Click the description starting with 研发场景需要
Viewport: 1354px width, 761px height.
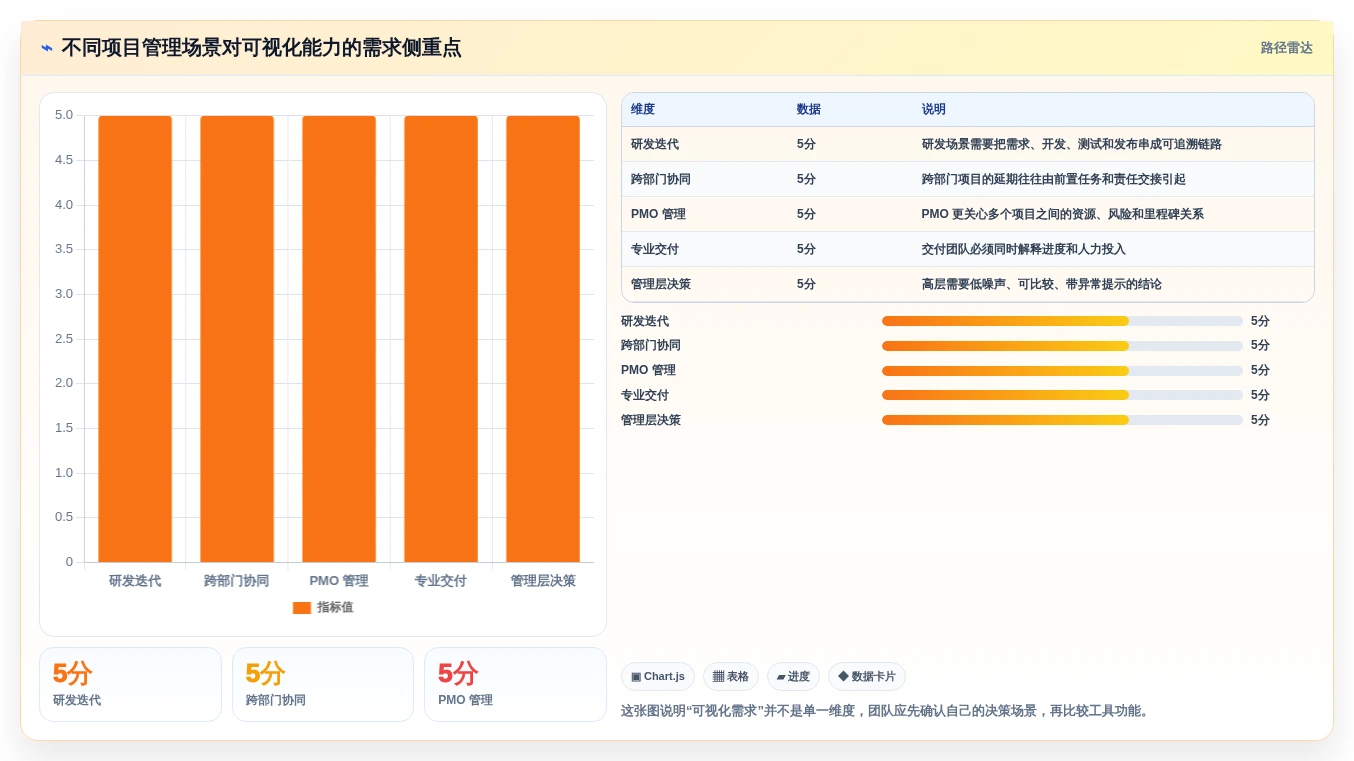[1072, 145]
